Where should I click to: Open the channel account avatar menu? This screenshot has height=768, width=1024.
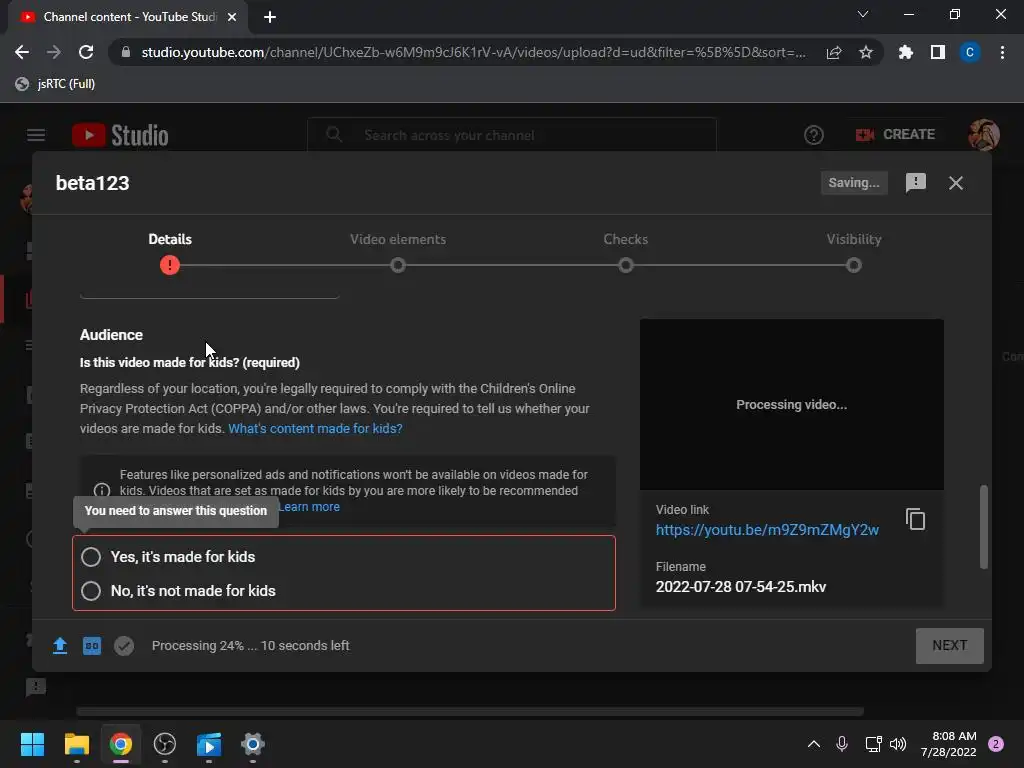(x=984, y=135)
